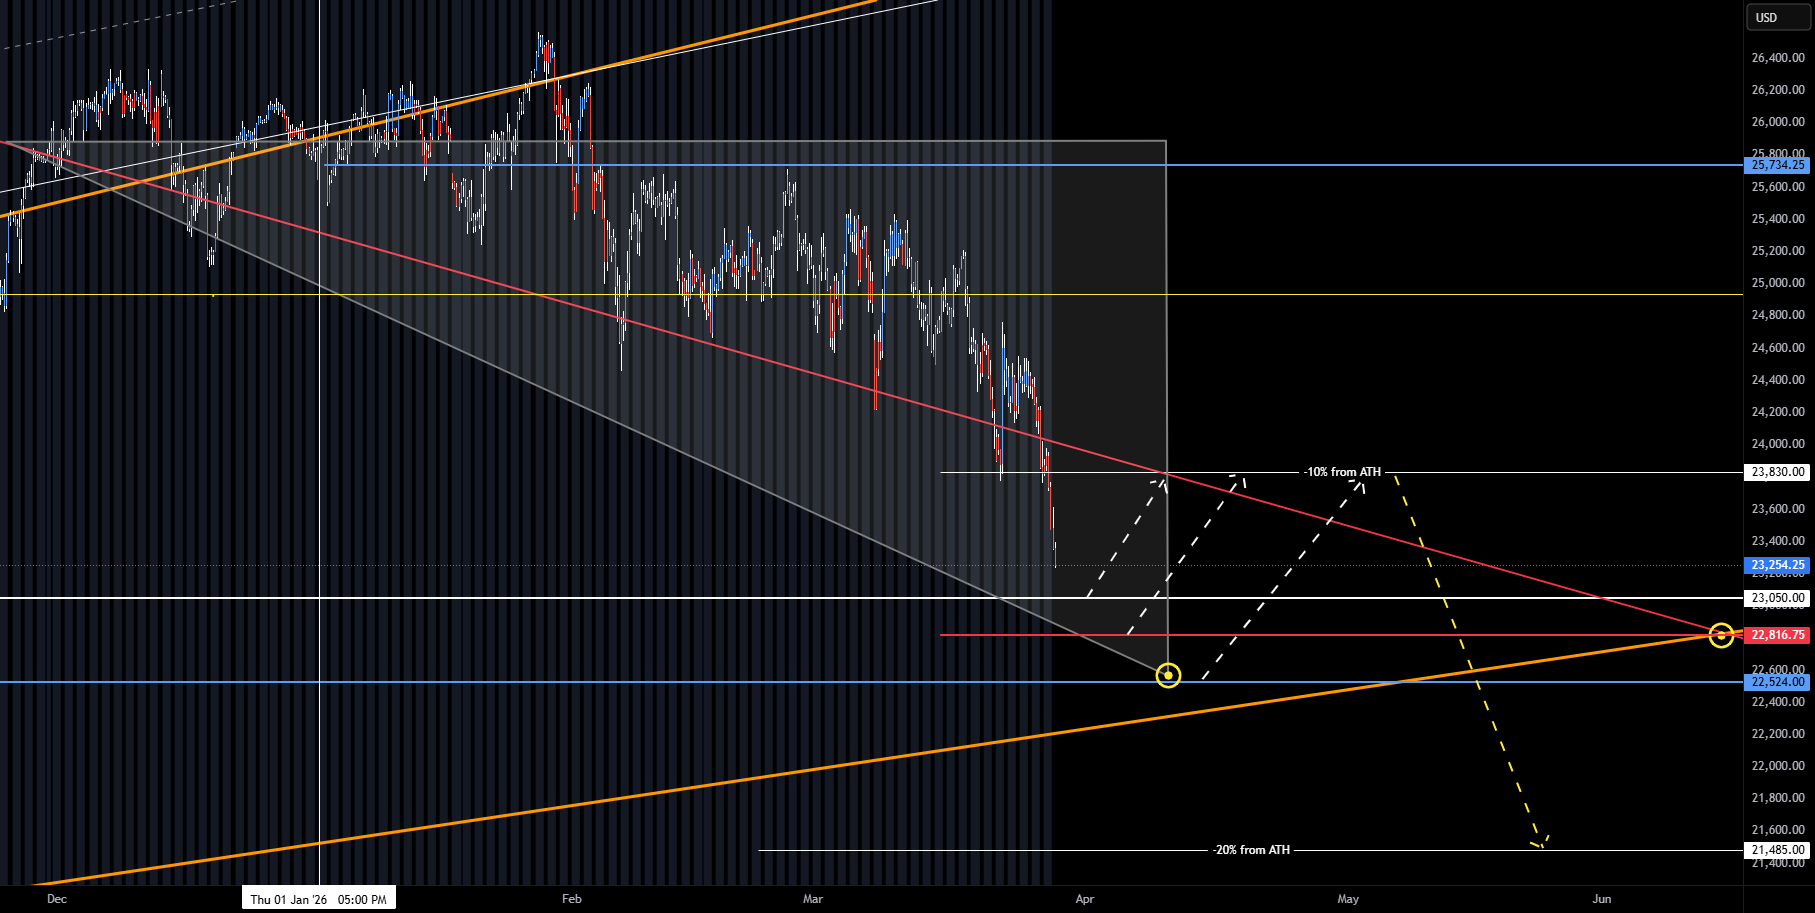Click the blue 25,734.25 price label
This screenshot has width=1815, height=913.
click(x=1777, y=165)
